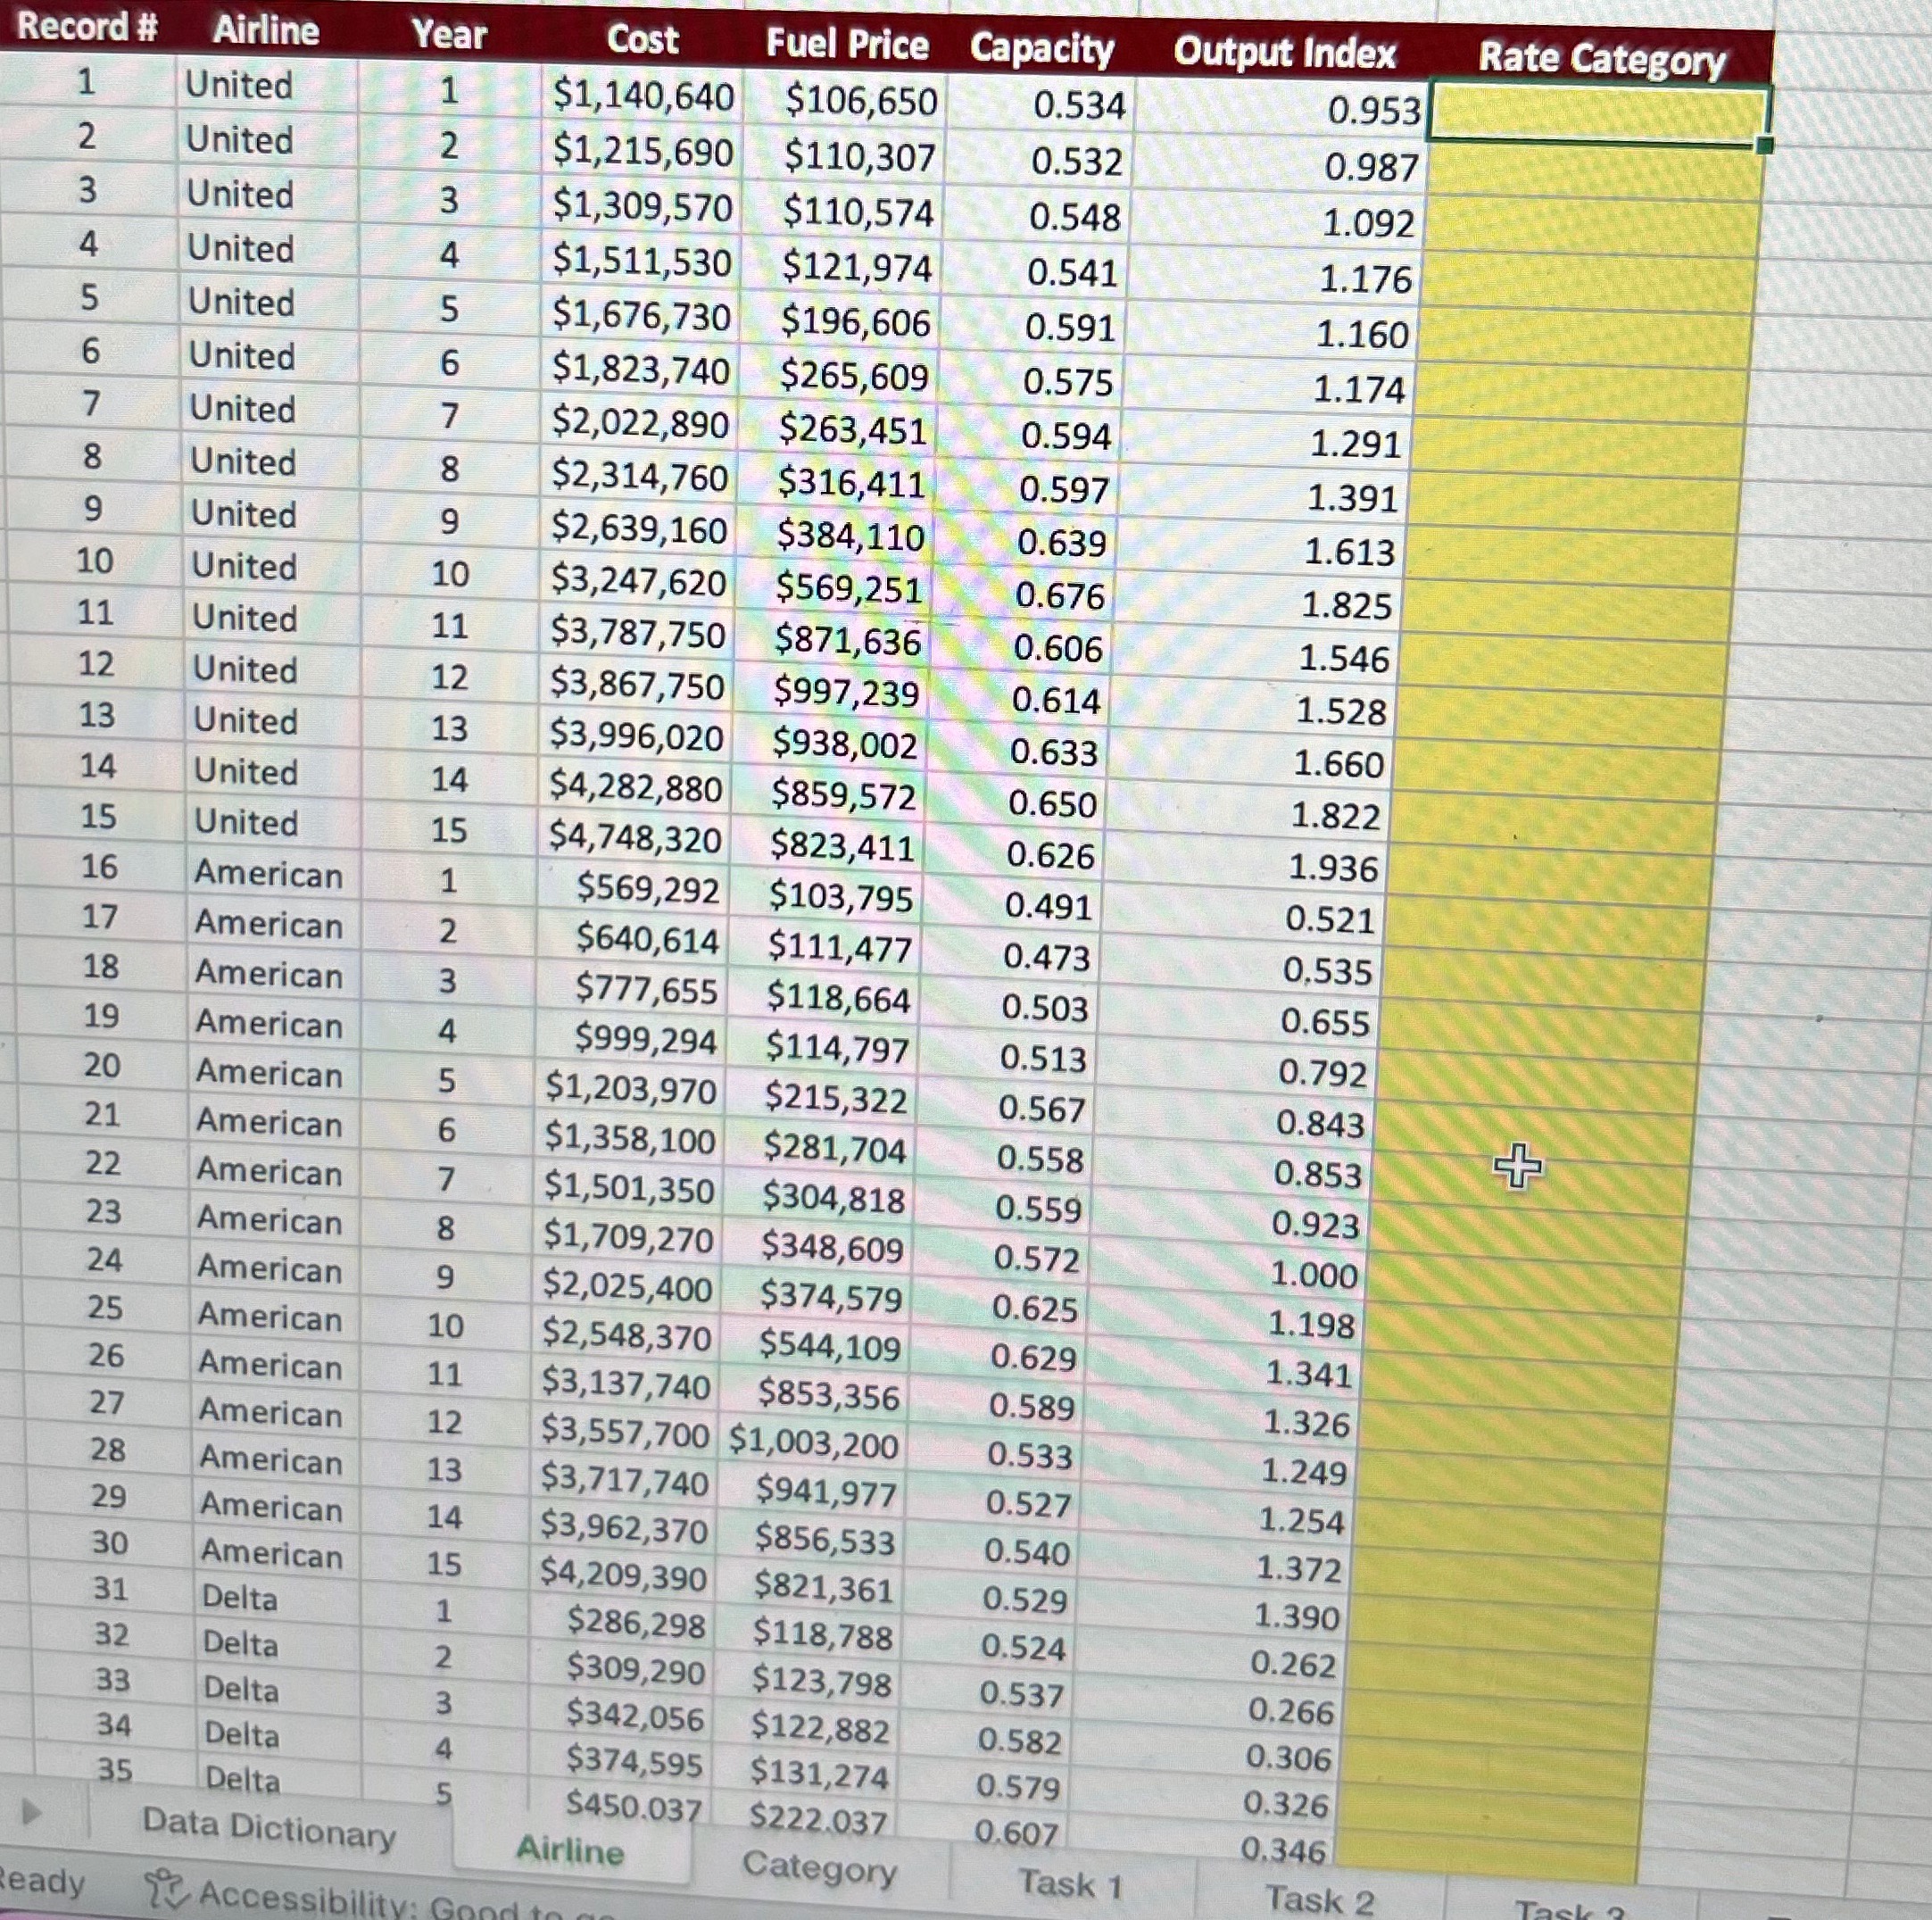1932x1920 pixels.
Task: Click the Output Index column header
Action: (1284, 52)
